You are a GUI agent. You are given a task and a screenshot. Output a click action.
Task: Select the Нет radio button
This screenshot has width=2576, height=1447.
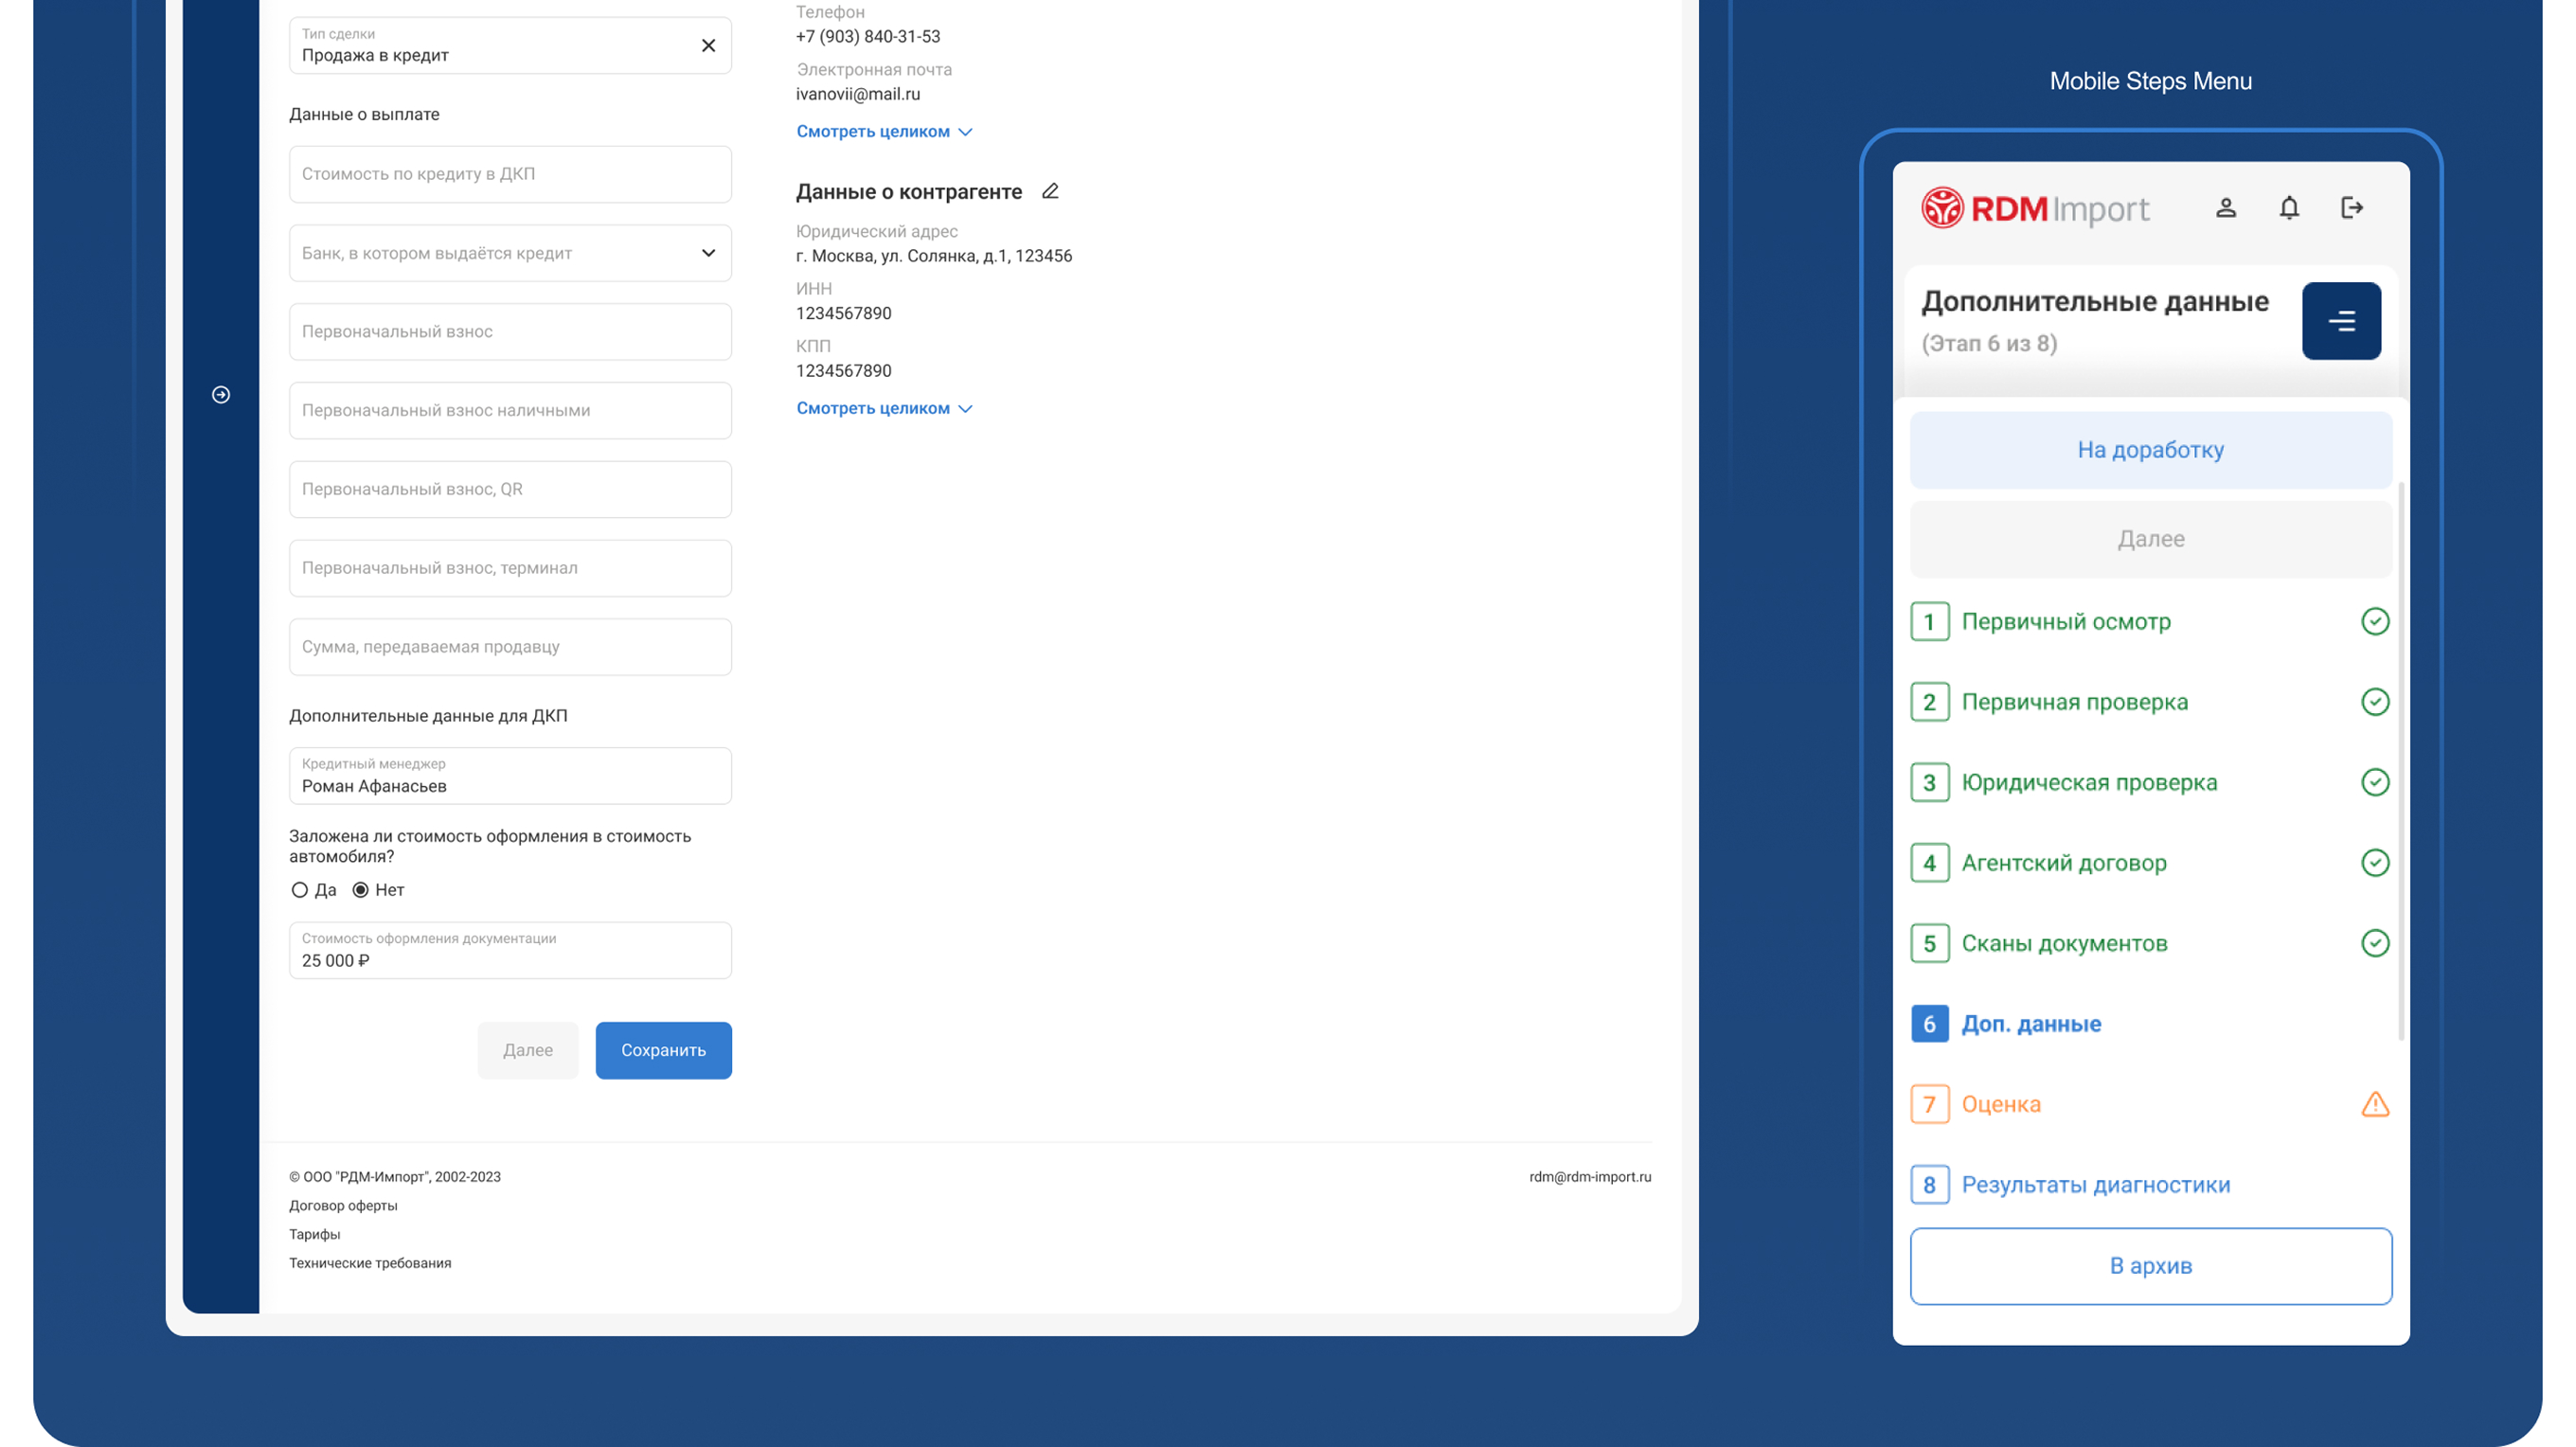click(360, 890)
